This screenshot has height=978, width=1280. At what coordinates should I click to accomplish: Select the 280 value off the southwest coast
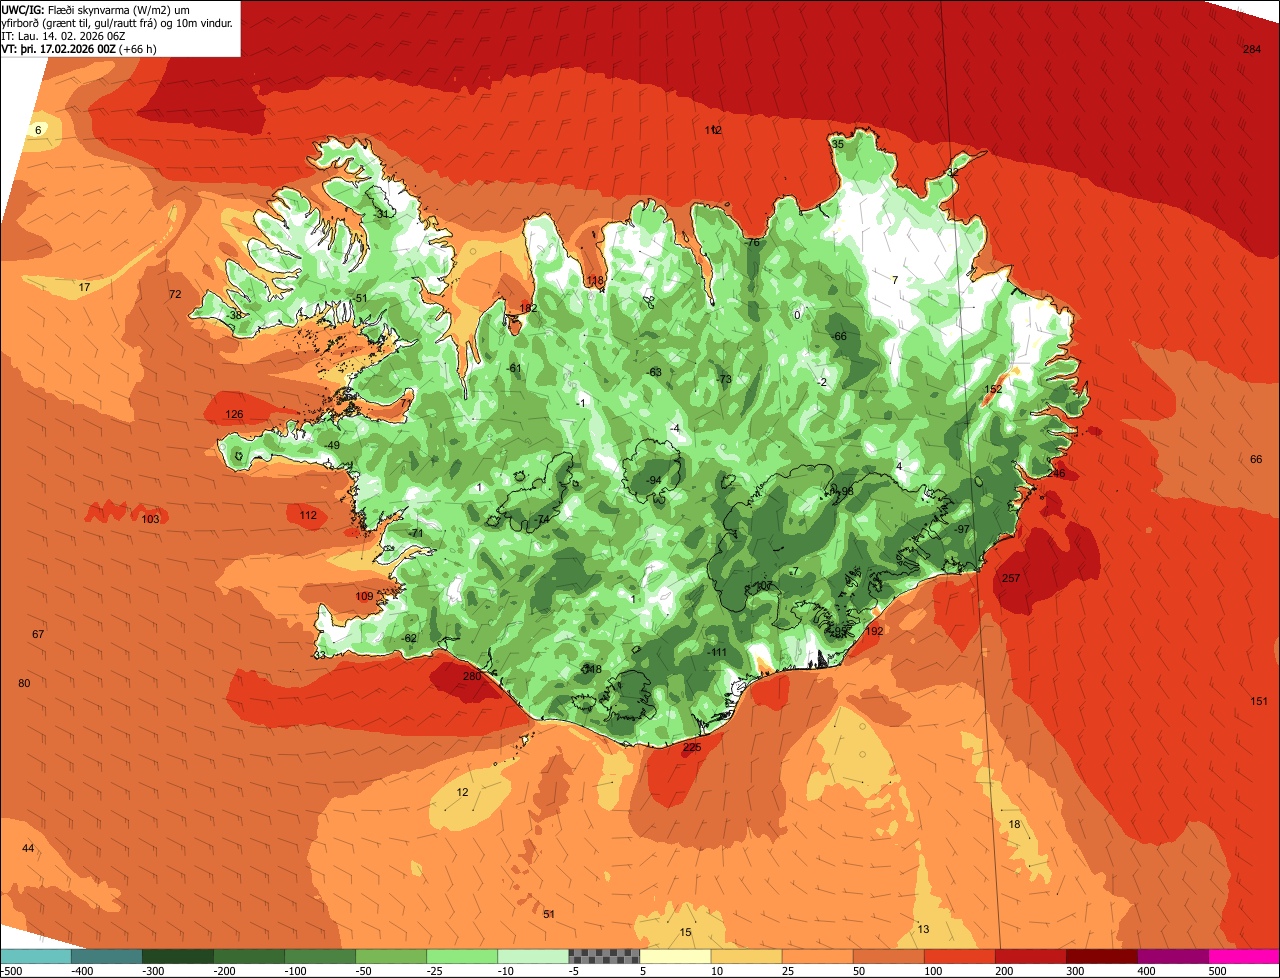coord(473,677)
